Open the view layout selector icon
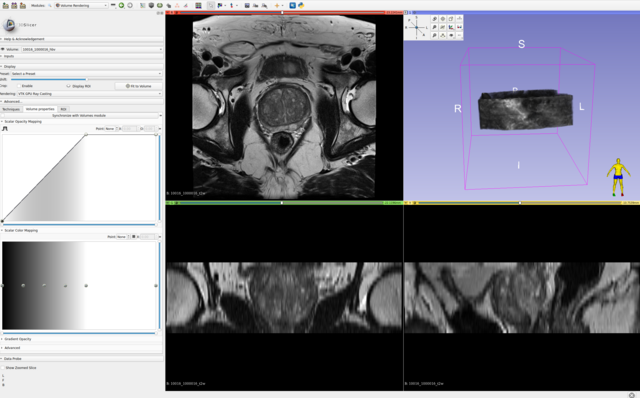The width and height of the screenshot is (640, 398). [x=198, y=5]
